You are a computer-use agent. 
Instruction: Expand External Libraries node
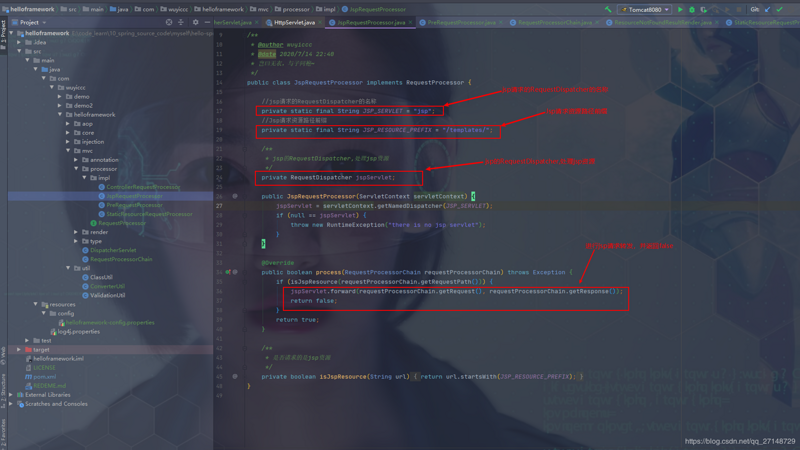point(12,395)
